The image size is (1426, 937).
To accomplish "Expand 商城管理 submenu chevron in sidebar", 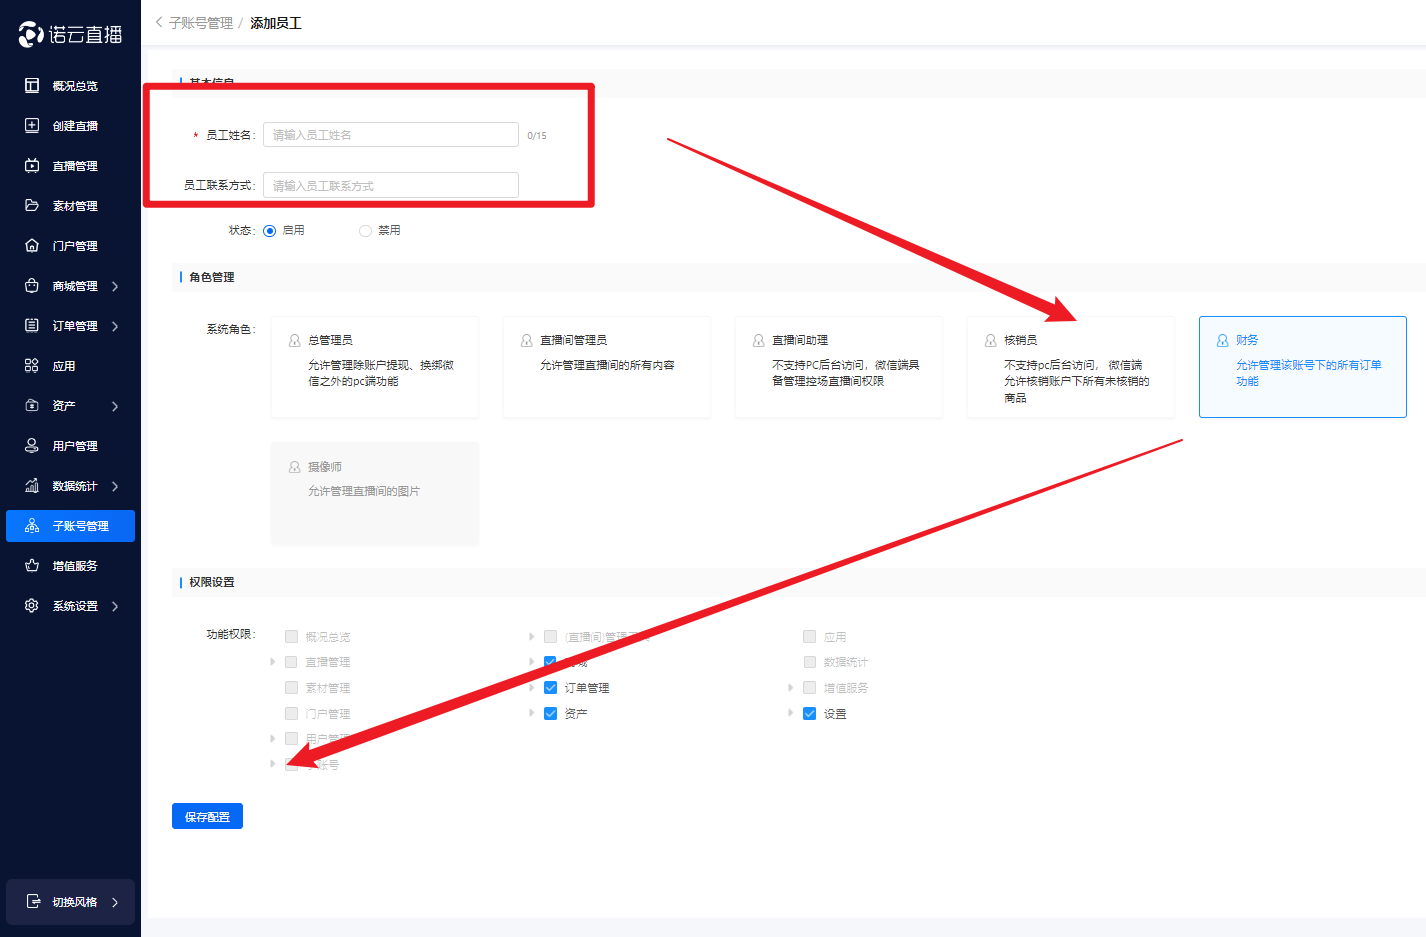I will (115, 286).
